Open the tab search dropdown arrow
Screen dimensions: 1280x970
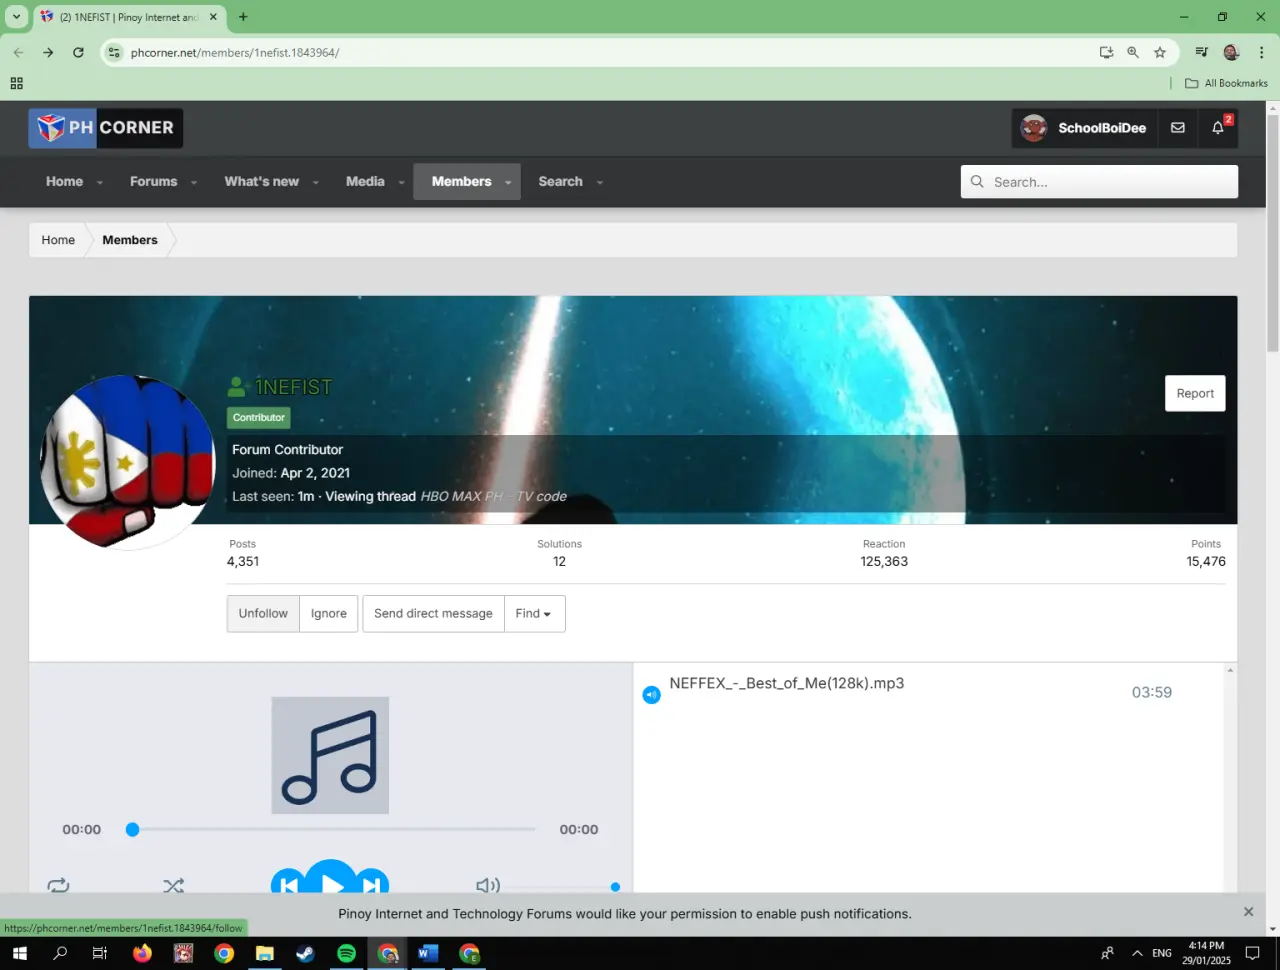tap(16, 17)
